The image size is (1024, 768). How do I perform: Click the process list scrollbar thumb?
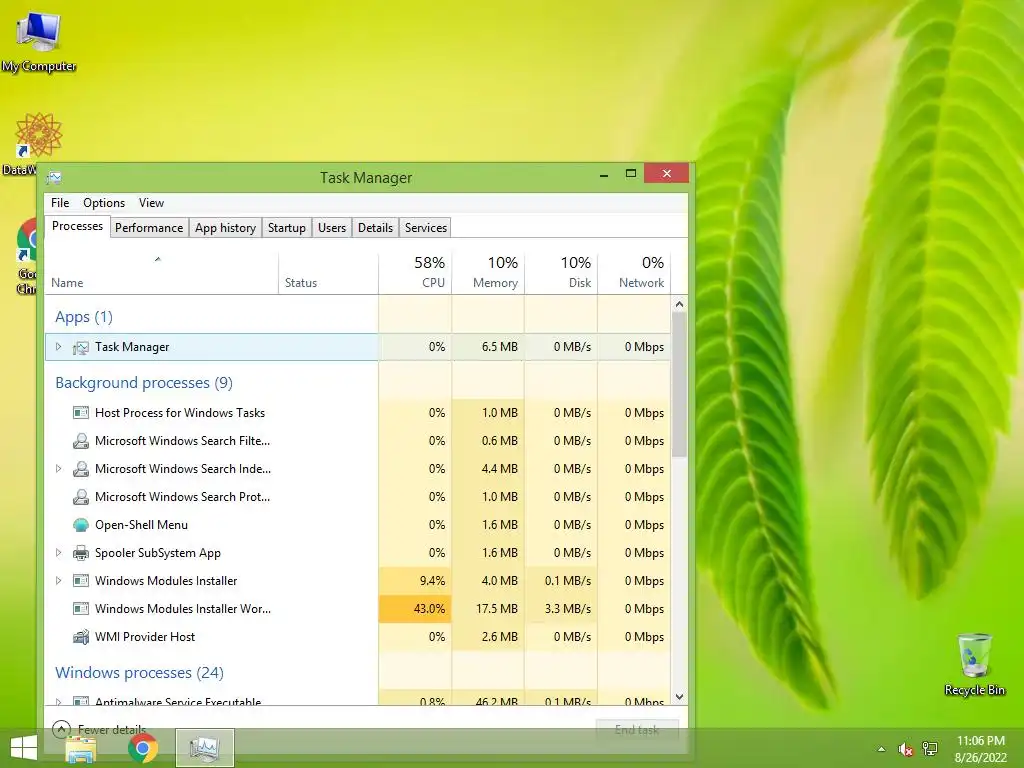[x=679, y=384]
